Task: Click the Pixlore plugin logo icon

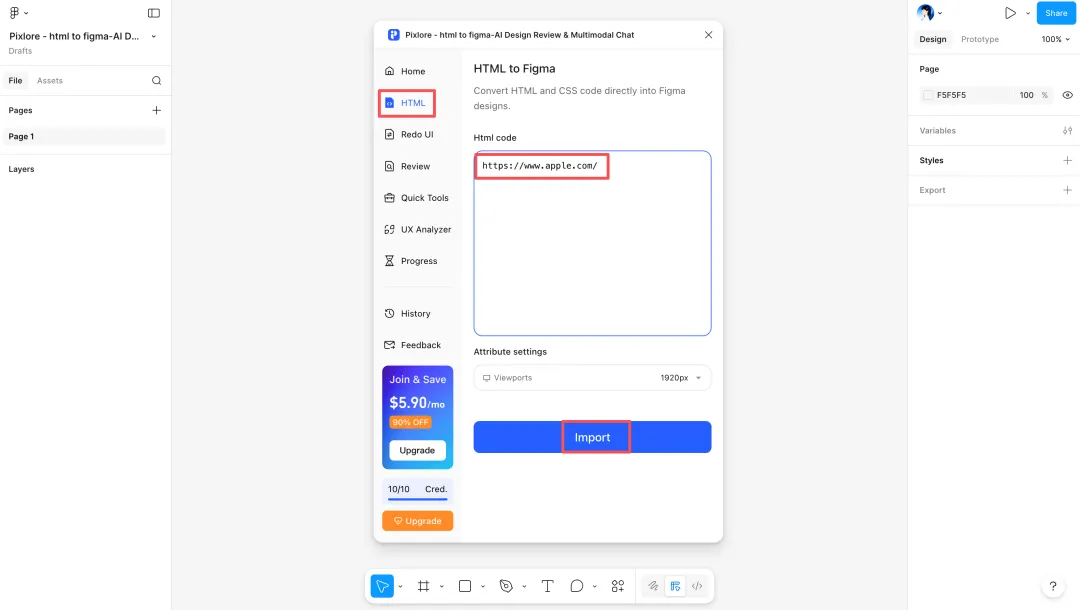Action: [393, 34]
